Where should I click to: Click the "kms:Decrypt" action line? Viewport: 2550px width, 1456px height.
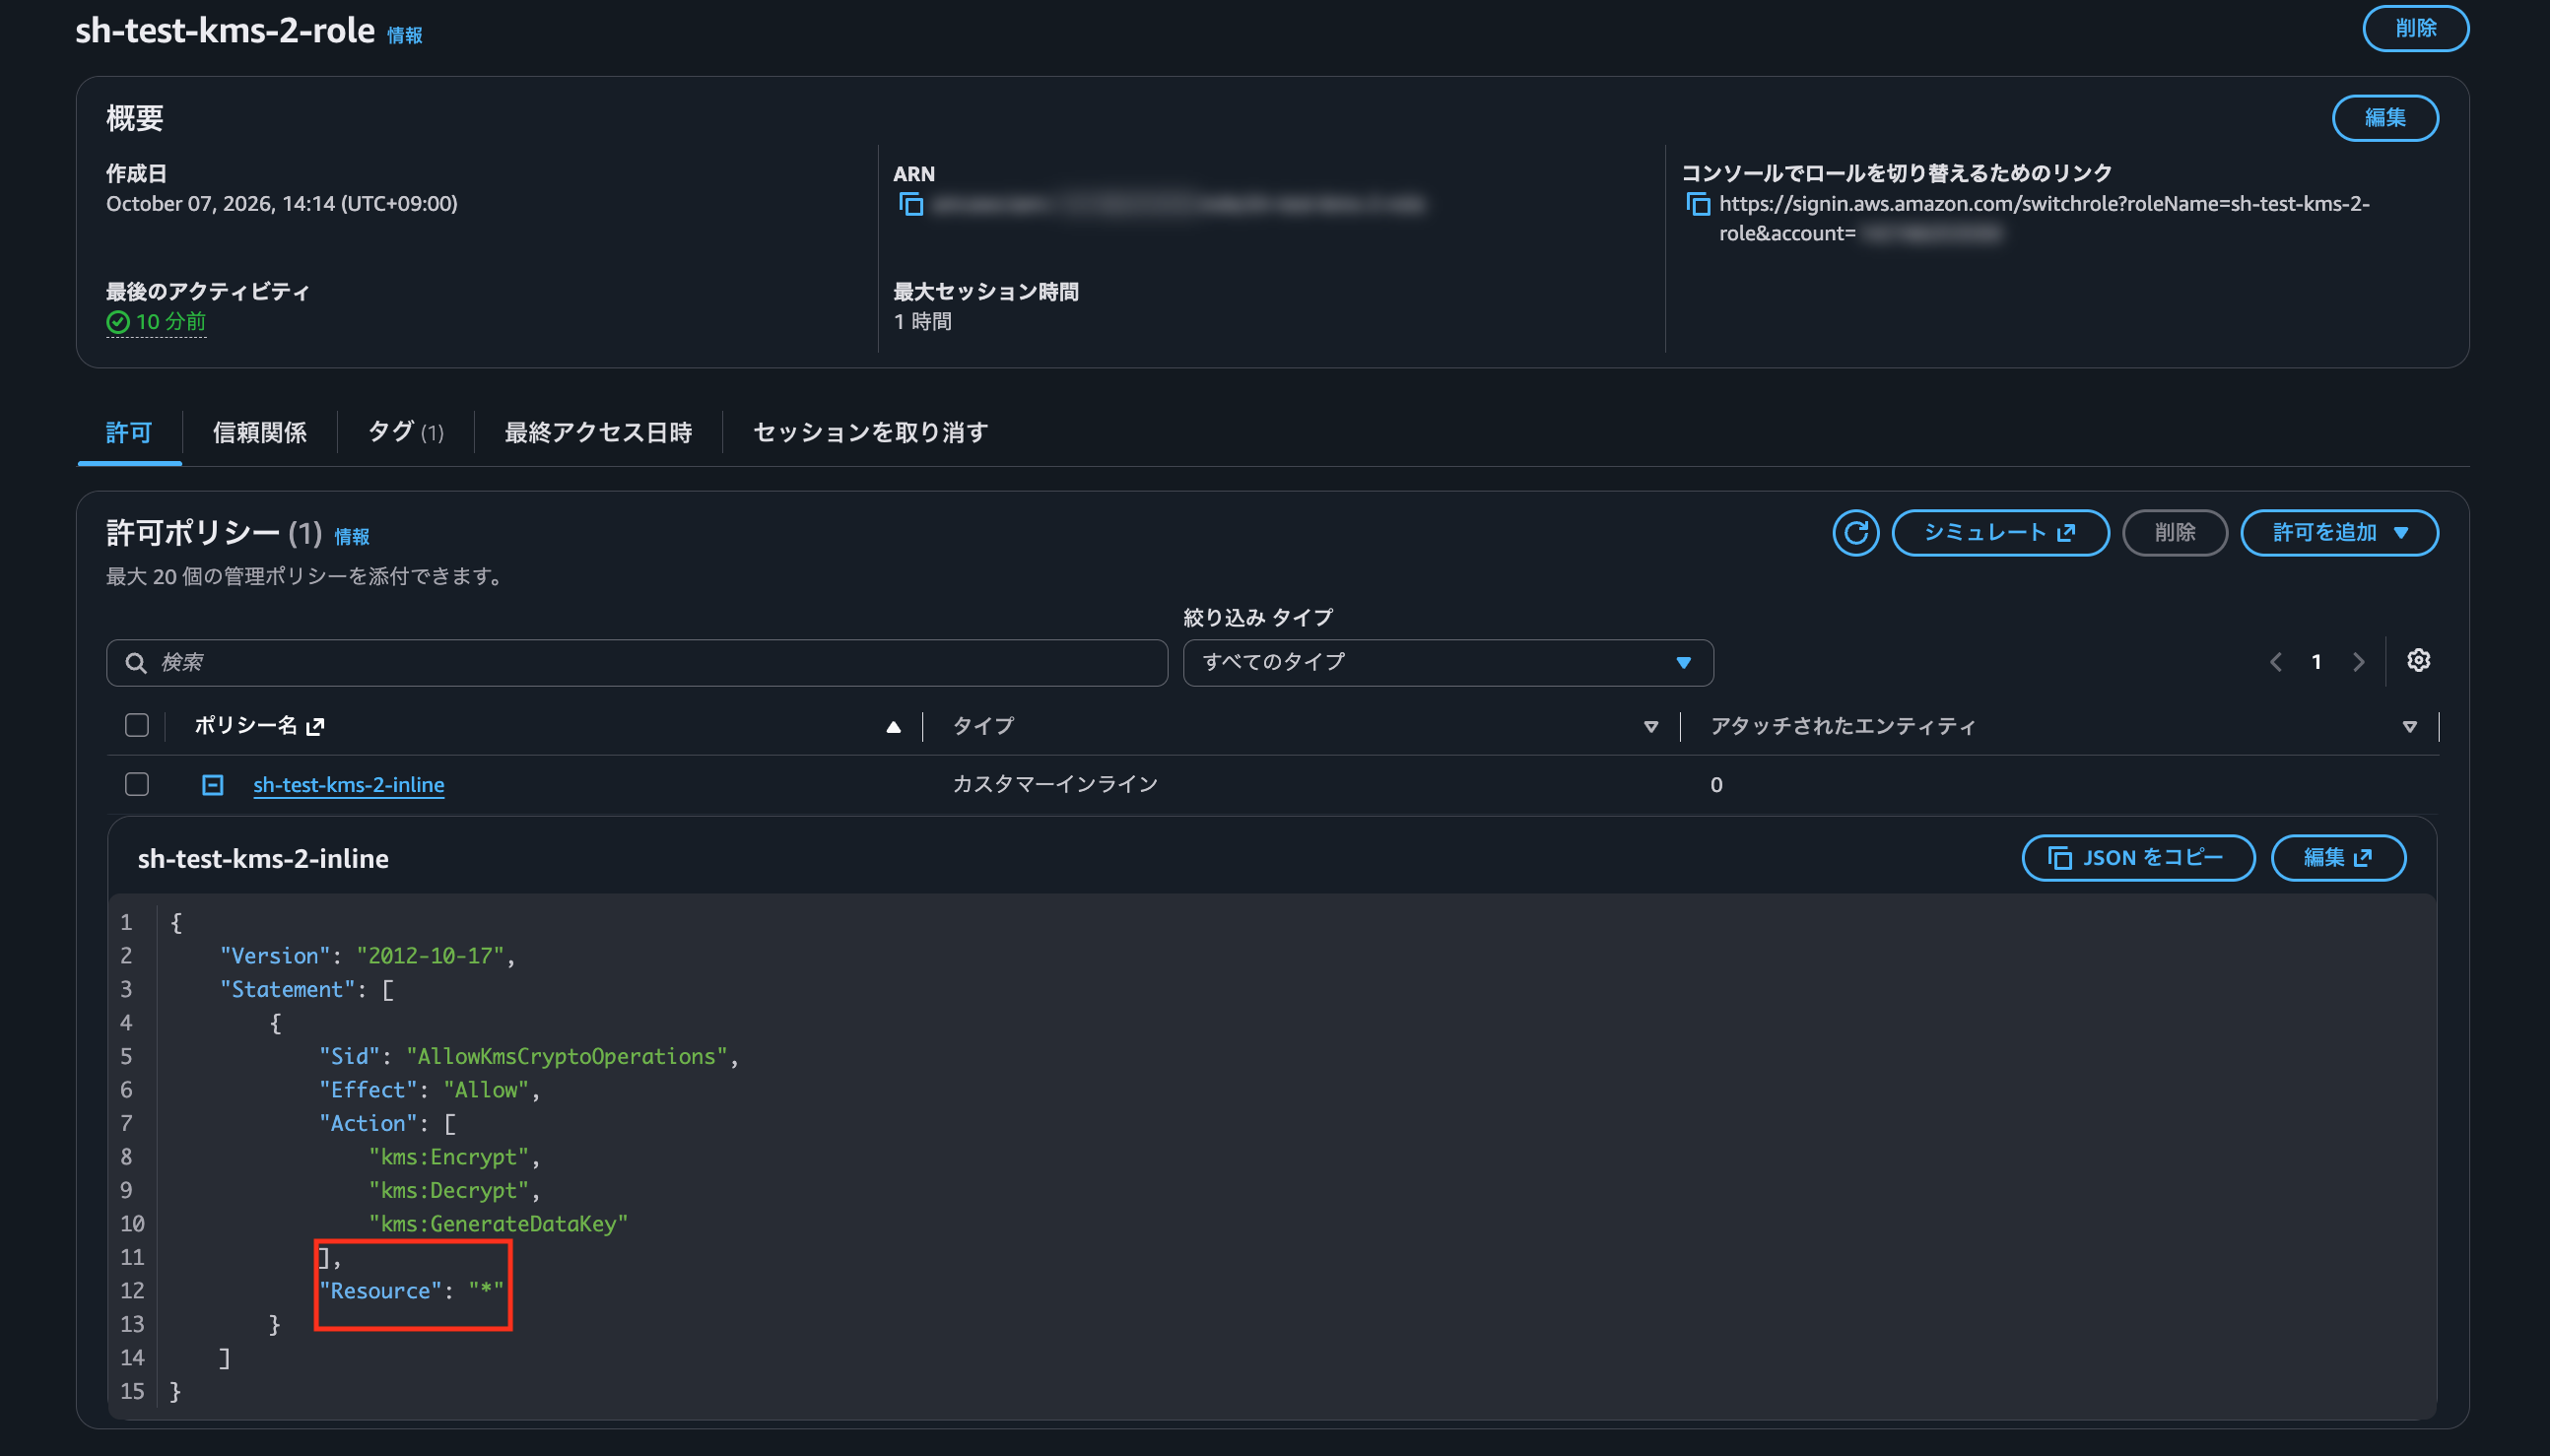[x=454, y=1190]
